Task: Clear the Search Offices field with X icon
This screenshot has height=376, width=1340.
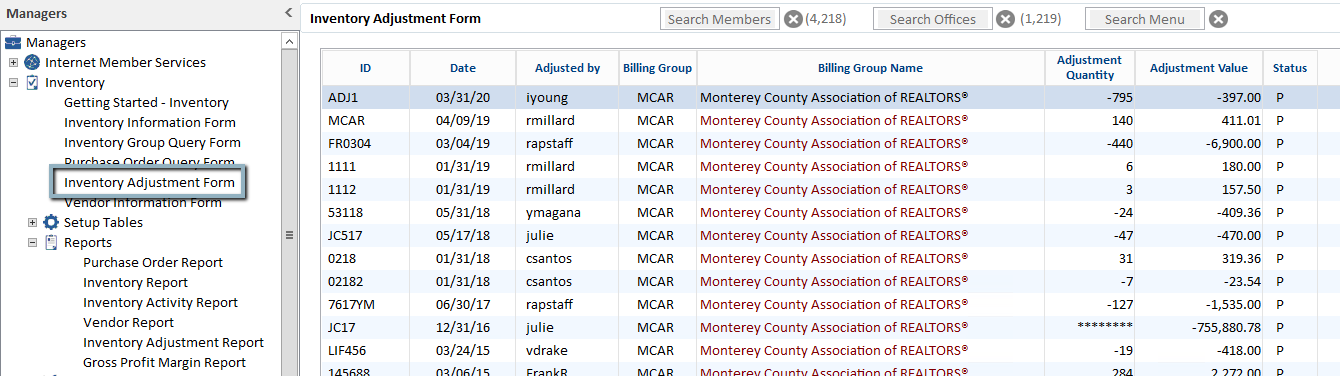Action: [1006, 19]
